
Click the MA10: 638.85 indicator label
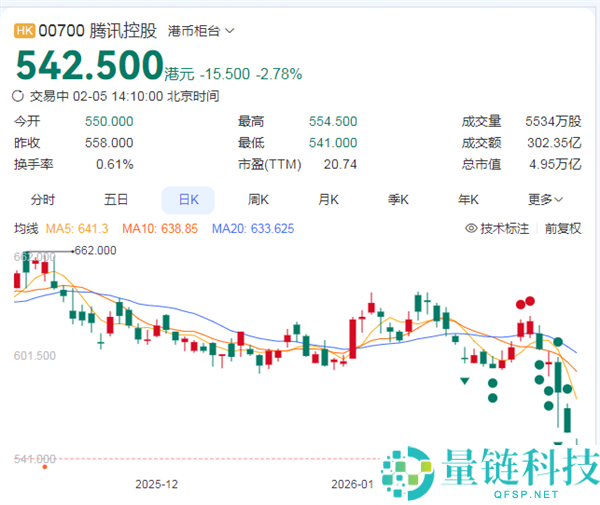(x=160, y=229)
